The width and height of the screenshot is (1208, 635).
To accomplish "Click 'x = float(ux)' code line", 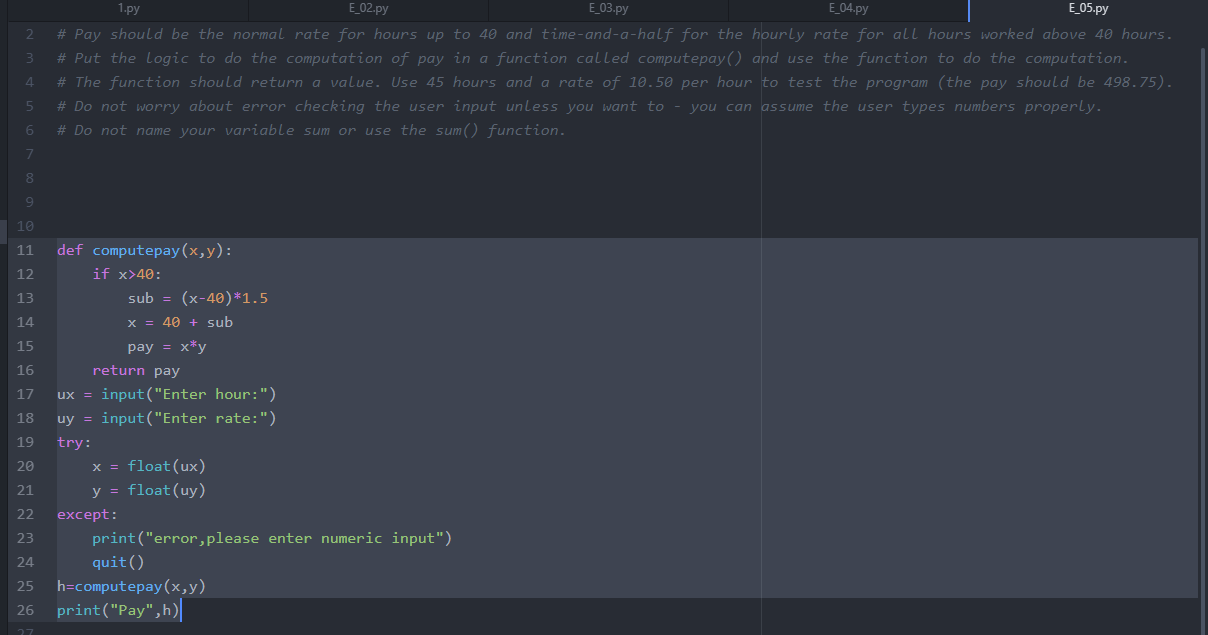I will click(149, 466).
